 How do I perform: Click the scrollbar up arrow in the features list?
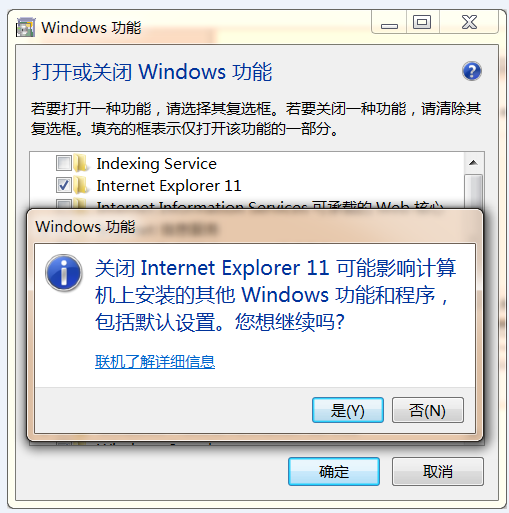pos(473,163)
